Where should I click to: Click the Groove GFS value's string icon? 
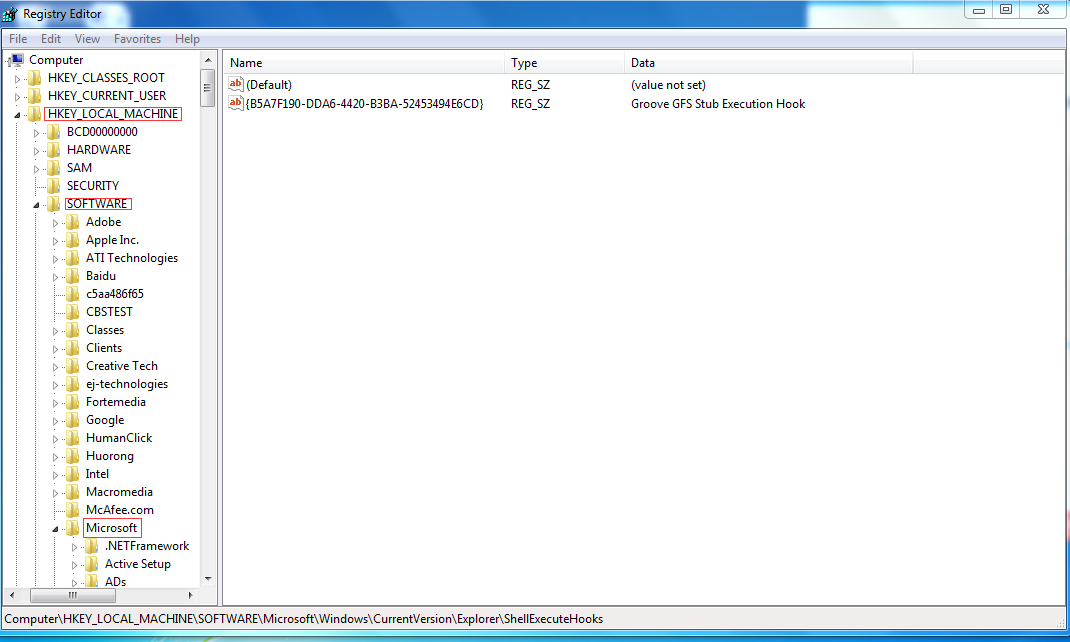(x=236, y=103)
